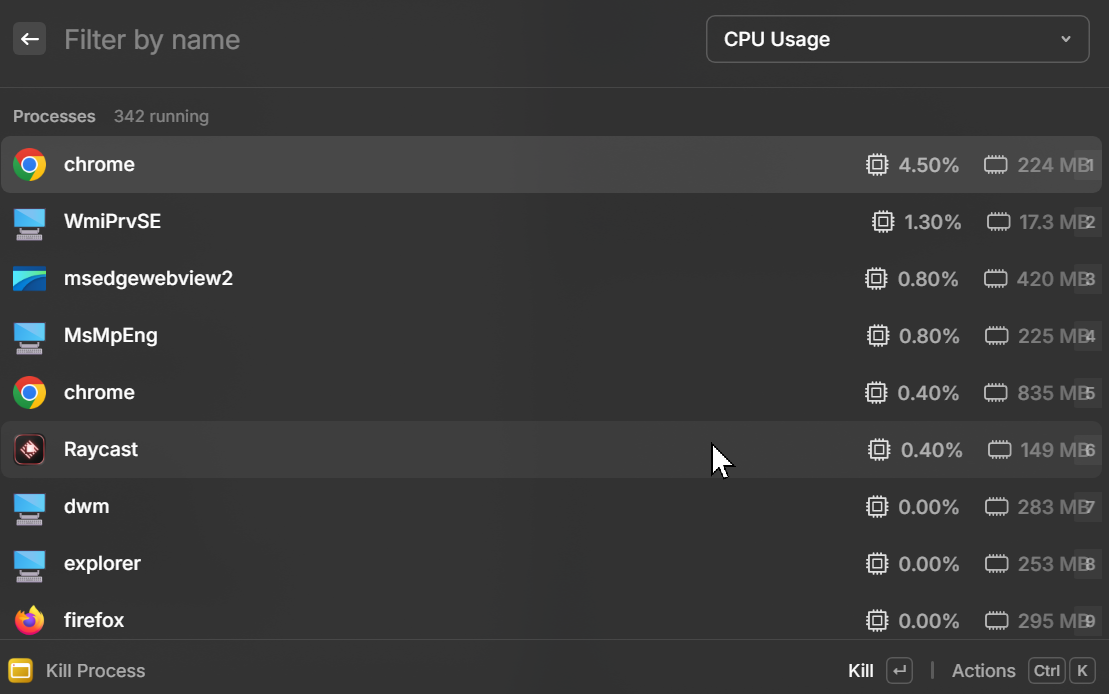Select the Firefox process icon
The width and height of the screenshot is (1109, 694).
pos(29,620)
